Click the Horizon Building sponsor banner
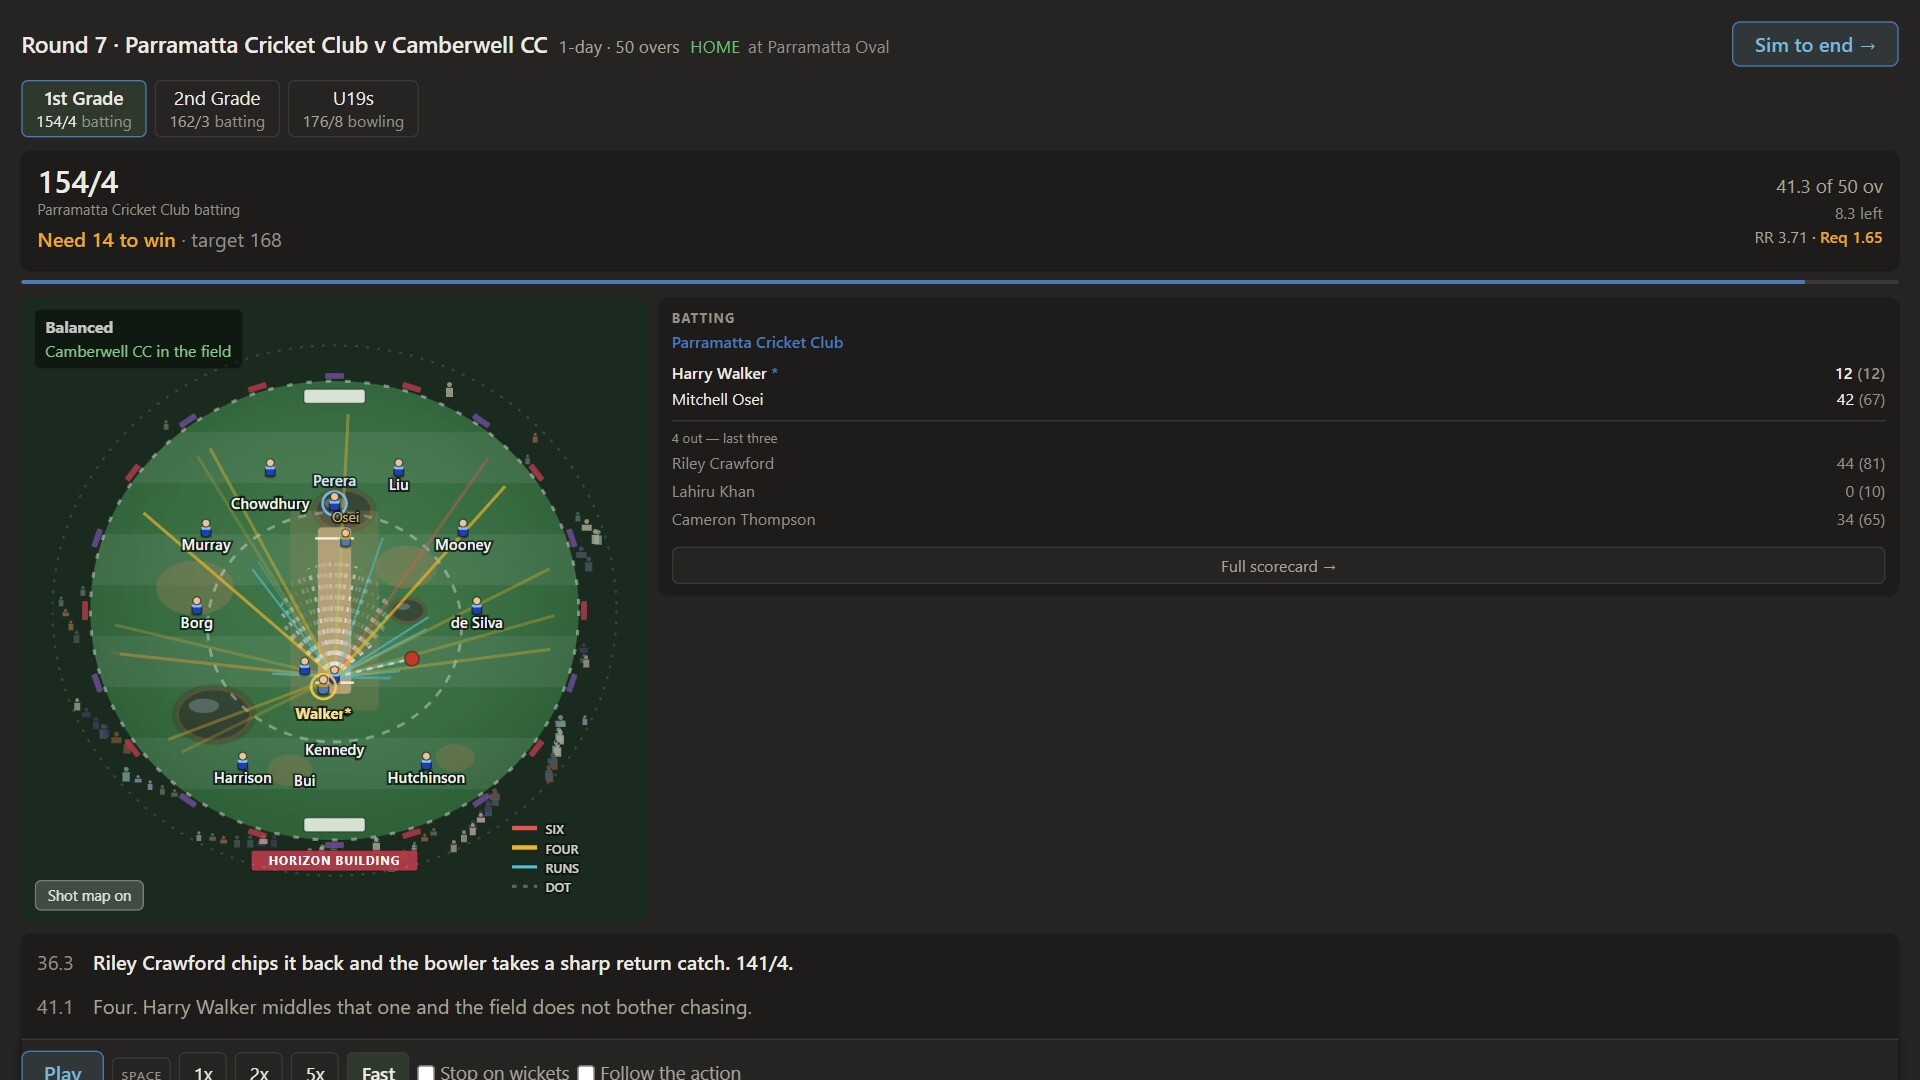 (334, 860)
